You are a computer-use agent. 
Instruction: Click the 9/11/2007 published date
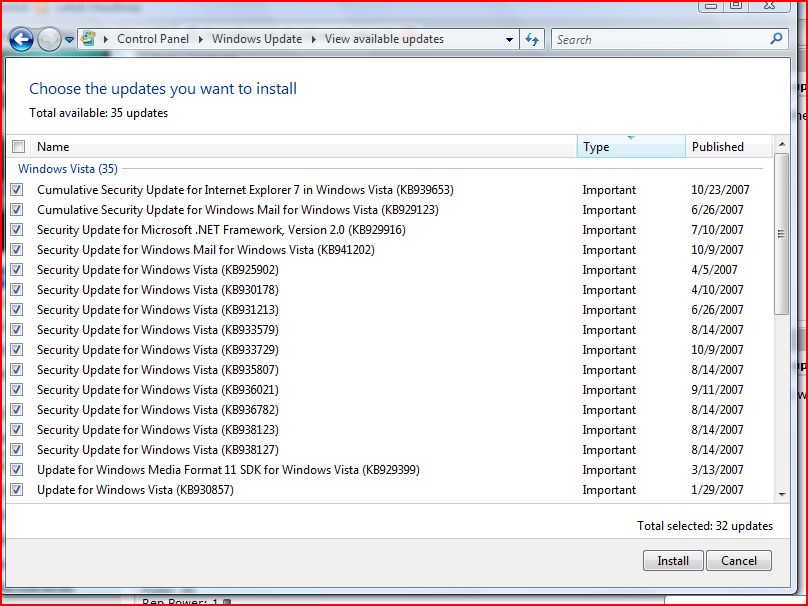(717, 390)
